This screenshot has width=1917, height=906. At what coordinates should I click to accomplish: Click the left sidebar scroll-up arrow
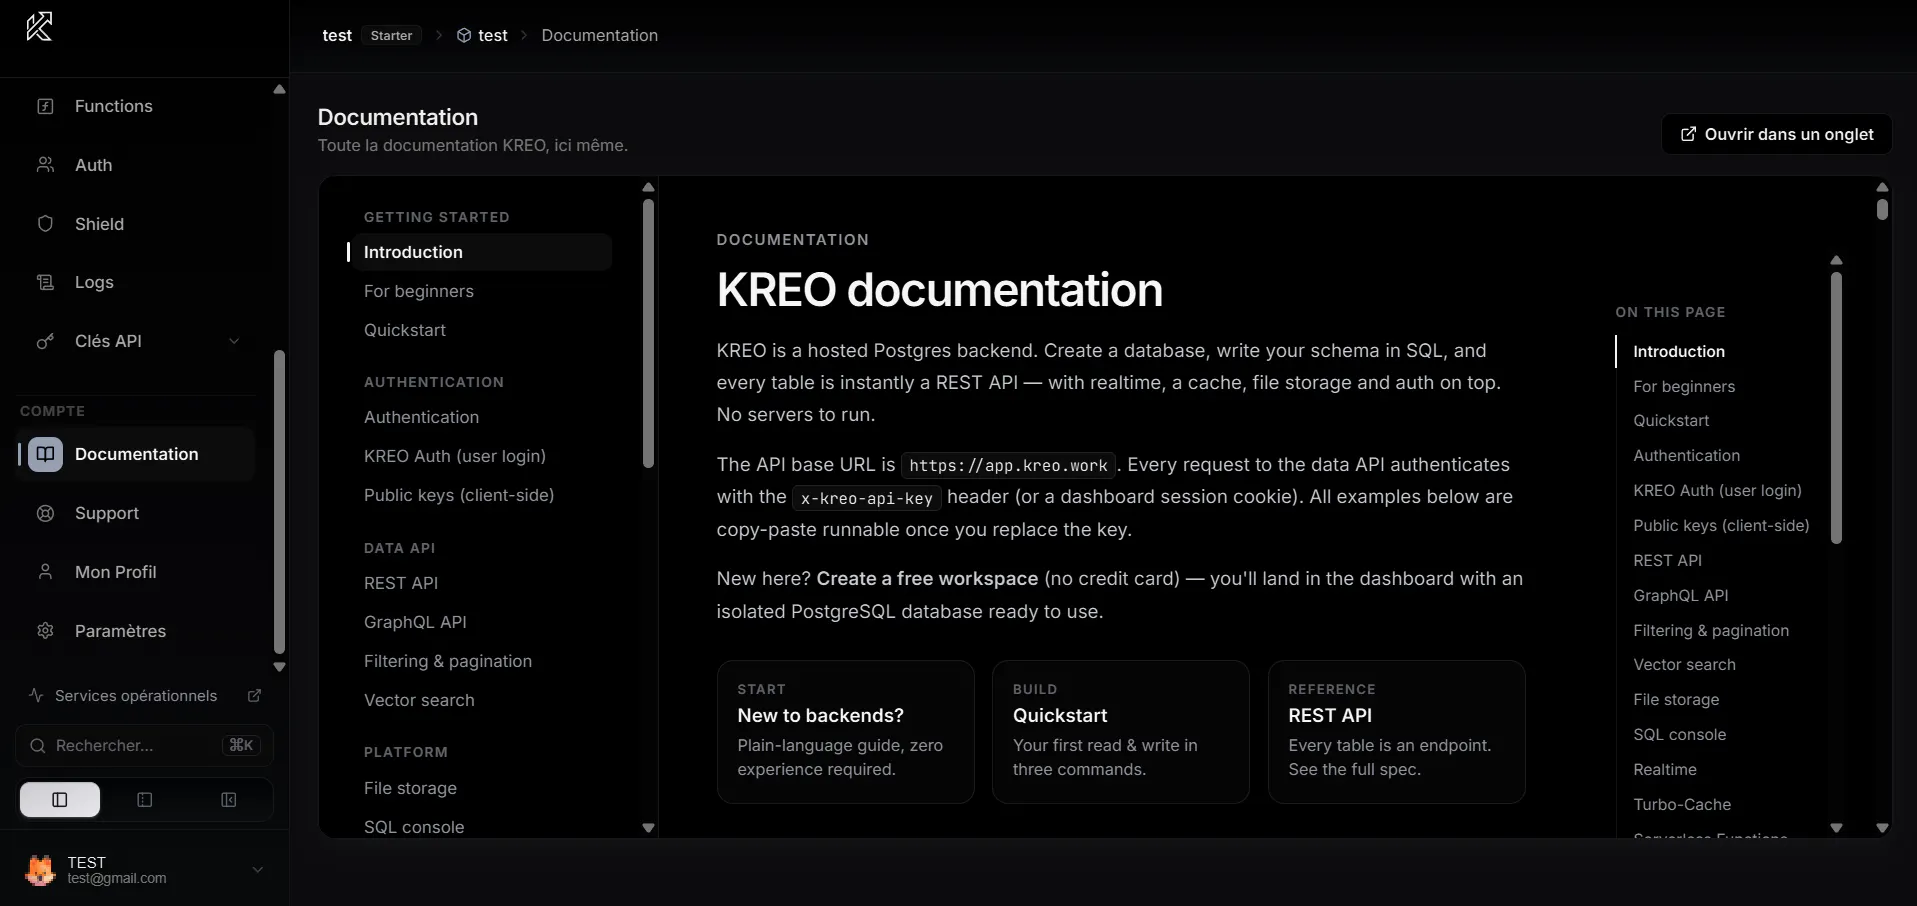point(279,90)
